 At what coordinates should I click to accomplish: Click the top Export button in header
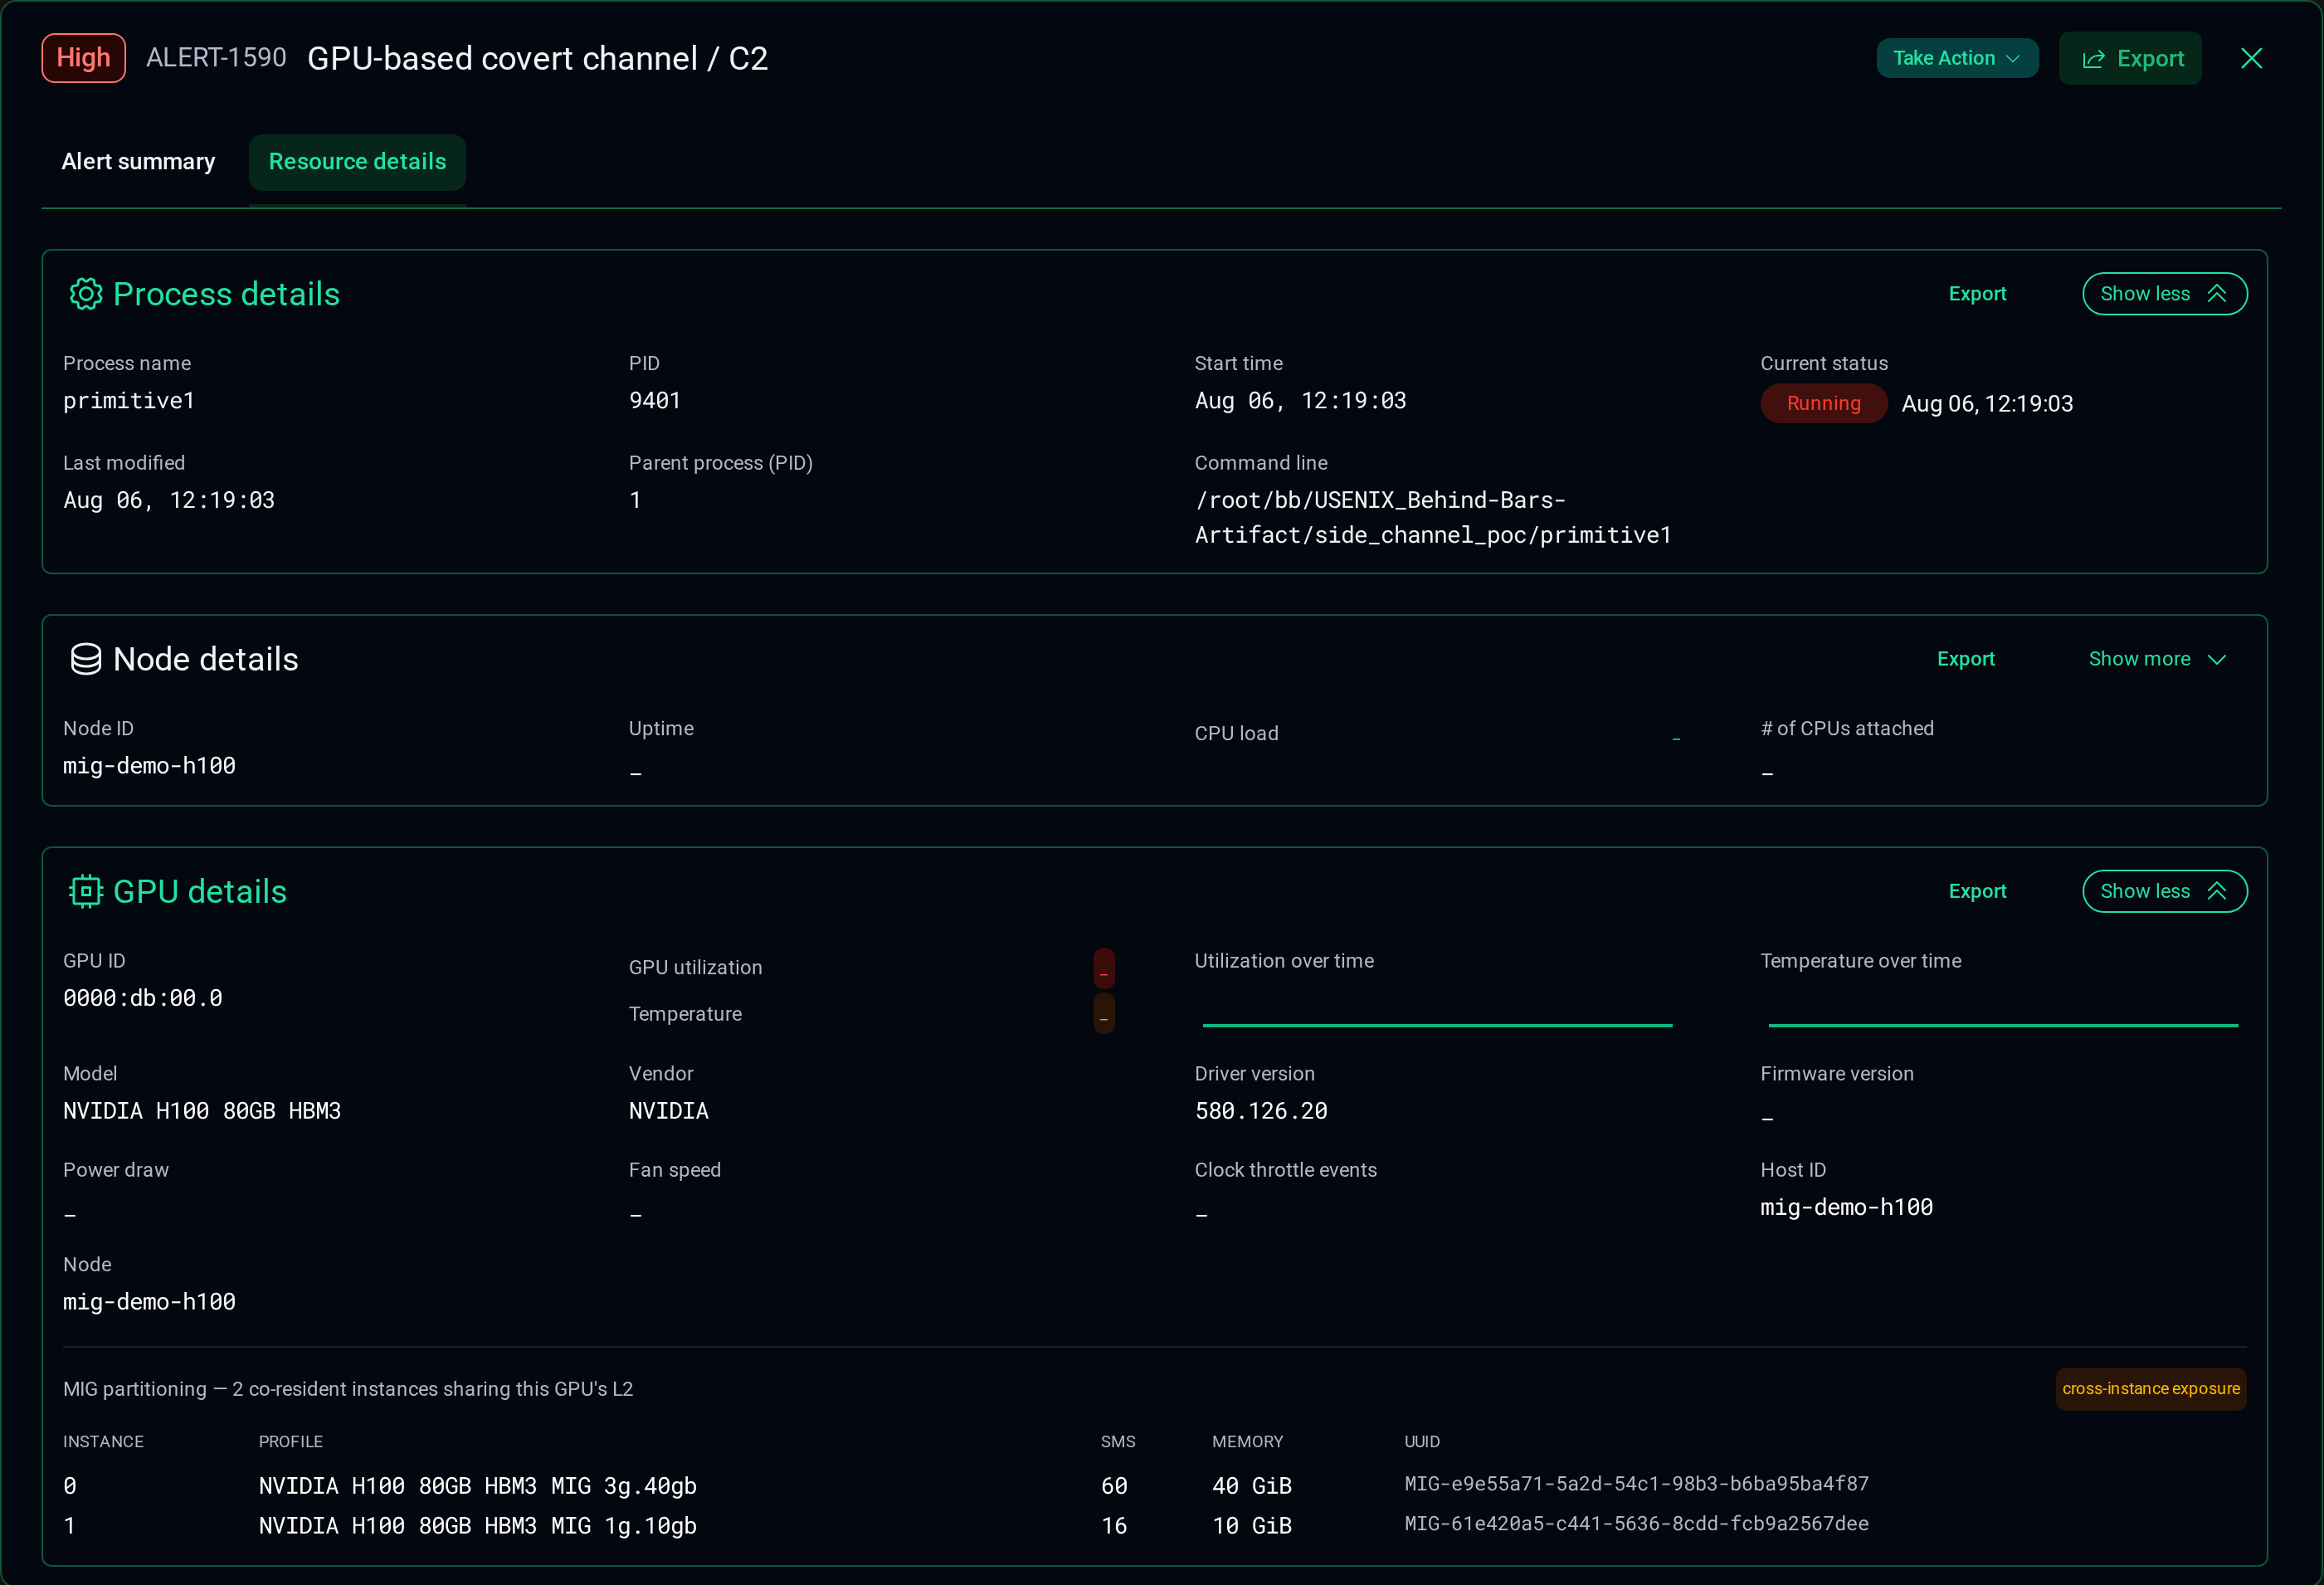[2130, 58]
